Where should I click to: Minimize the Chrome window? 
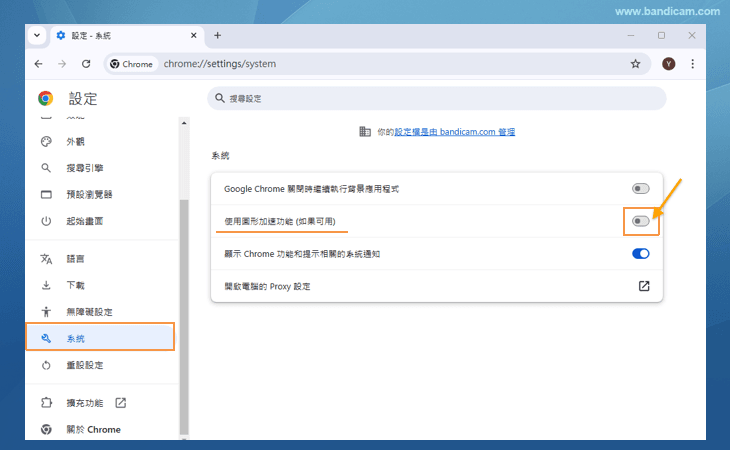coord(631,35)
